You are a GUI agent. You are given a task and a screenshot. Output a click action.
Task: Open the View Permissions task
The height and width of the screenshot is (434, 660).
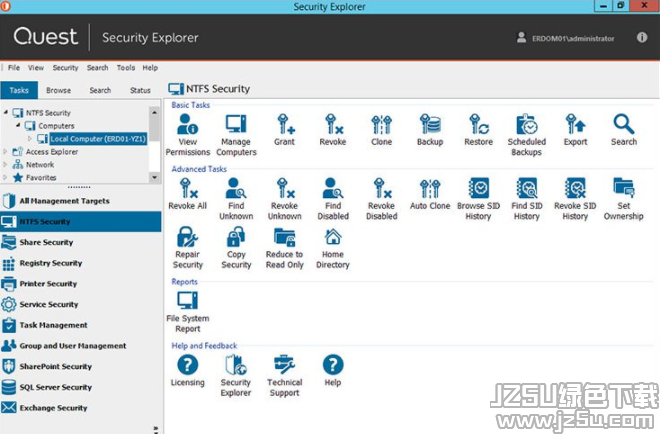coord(188,135)
